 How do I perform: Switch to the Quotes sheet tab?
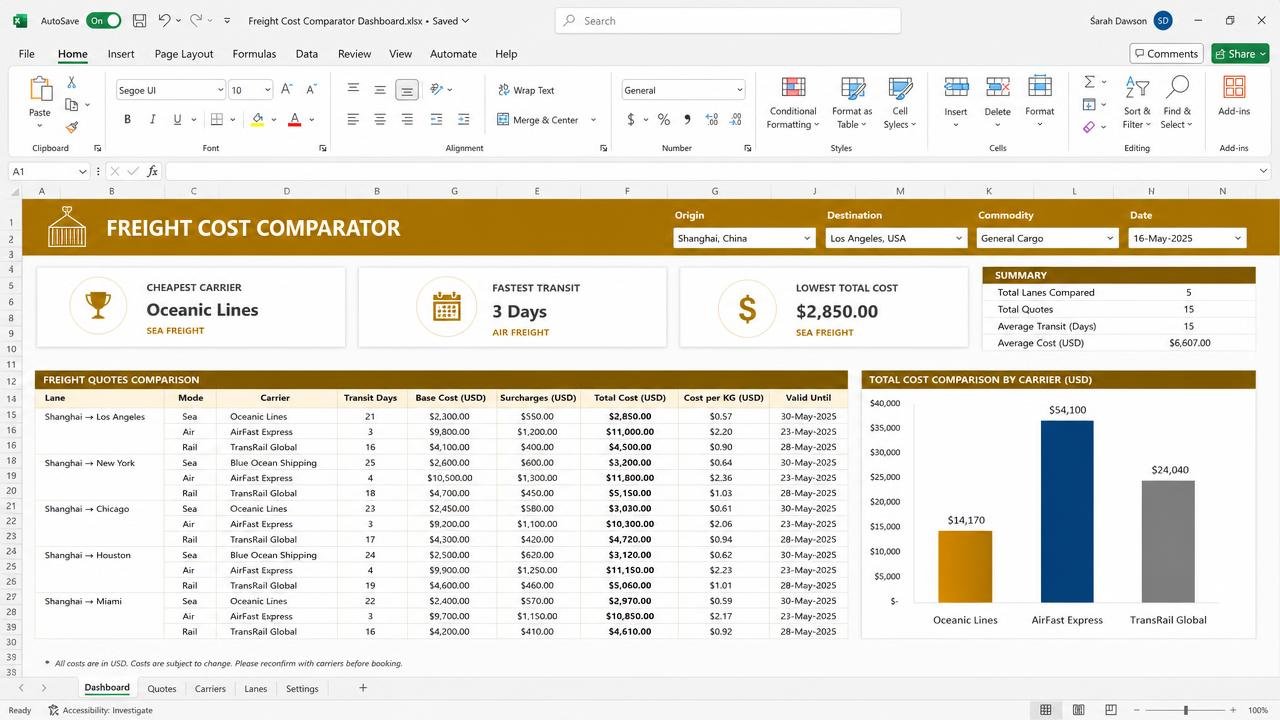pyautogui.click(x=162, y=688)
